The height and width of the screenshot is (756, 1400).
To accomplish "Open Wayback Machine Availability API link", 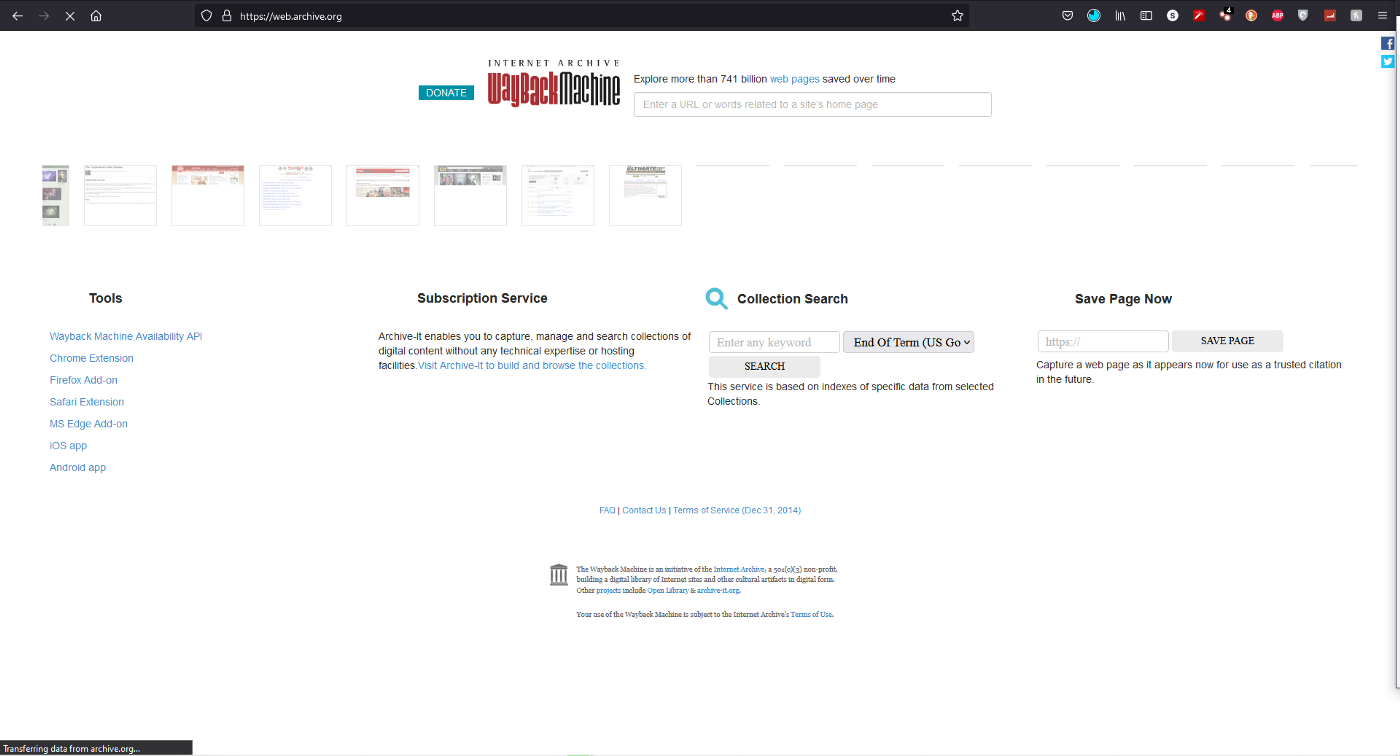I will (x=126, y=337).
